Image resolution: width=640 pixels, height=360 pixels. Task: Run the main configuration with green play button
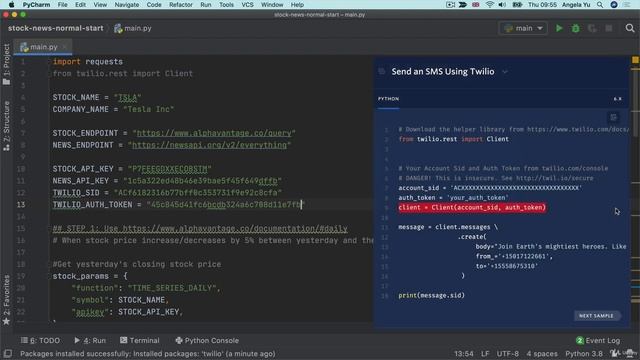coord(559,28)
